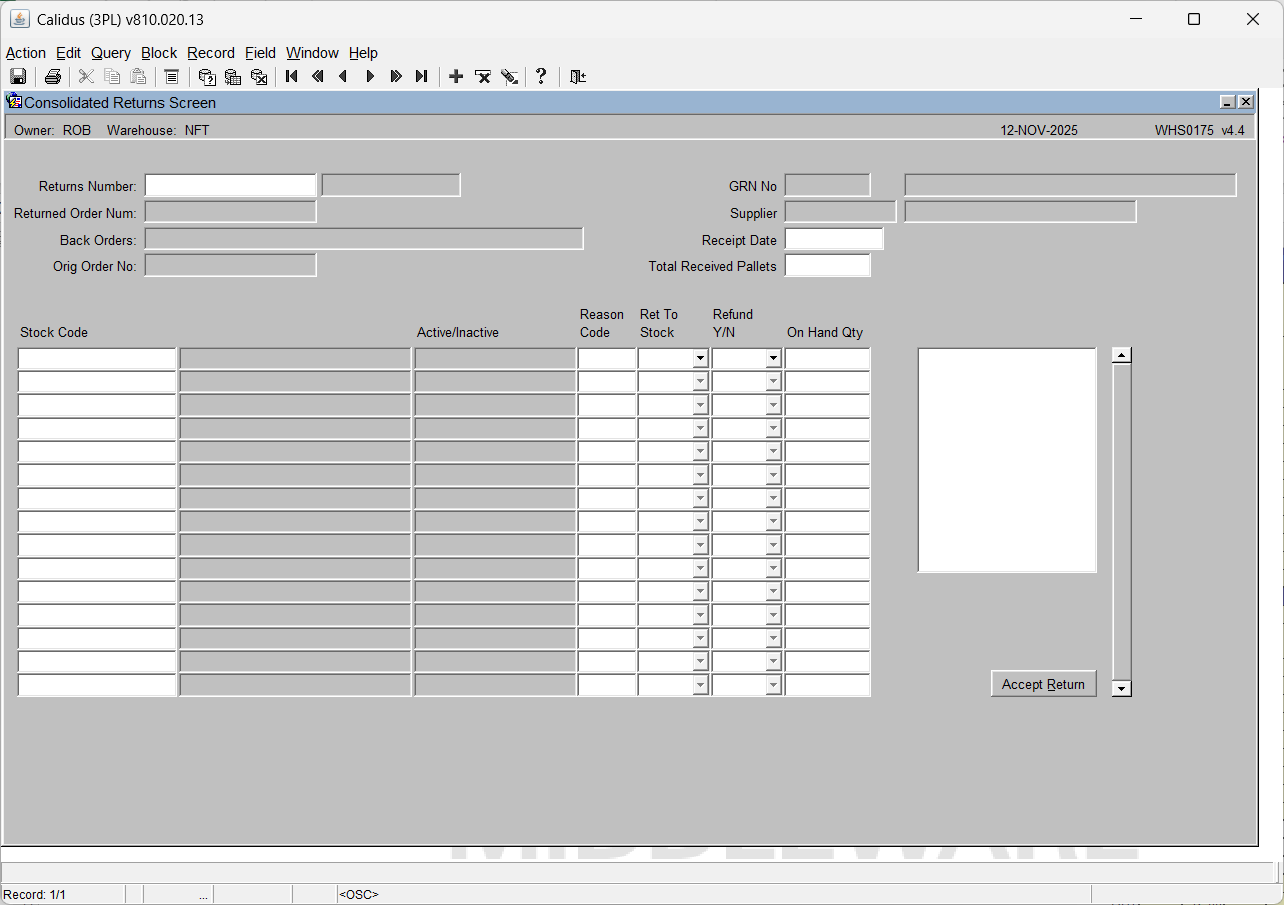This screenshot has height=905, width=1284.
Task: Click the scrollbar up arrow at right
Action: [1122, 355]
